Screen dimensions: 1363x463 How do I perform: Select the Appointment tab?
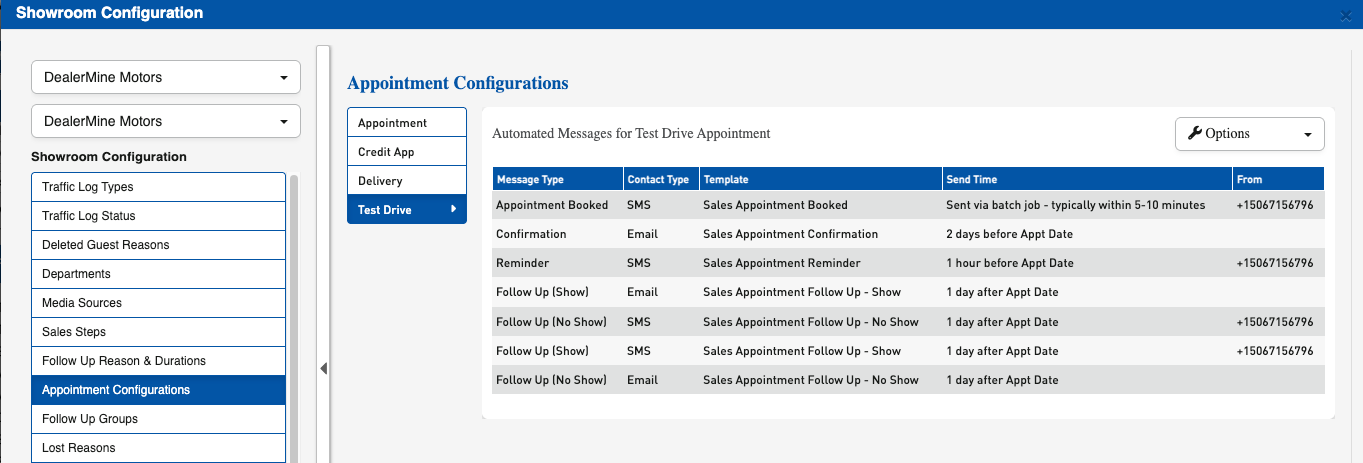(406, 123)
